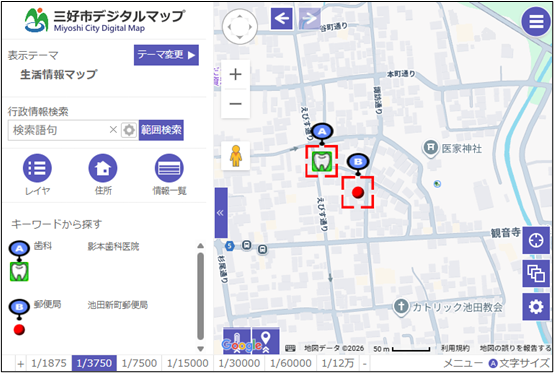Screen dimensions: 554x373
Task: Collapse the side panel with the « tab
Action: (x=221, y=213)
